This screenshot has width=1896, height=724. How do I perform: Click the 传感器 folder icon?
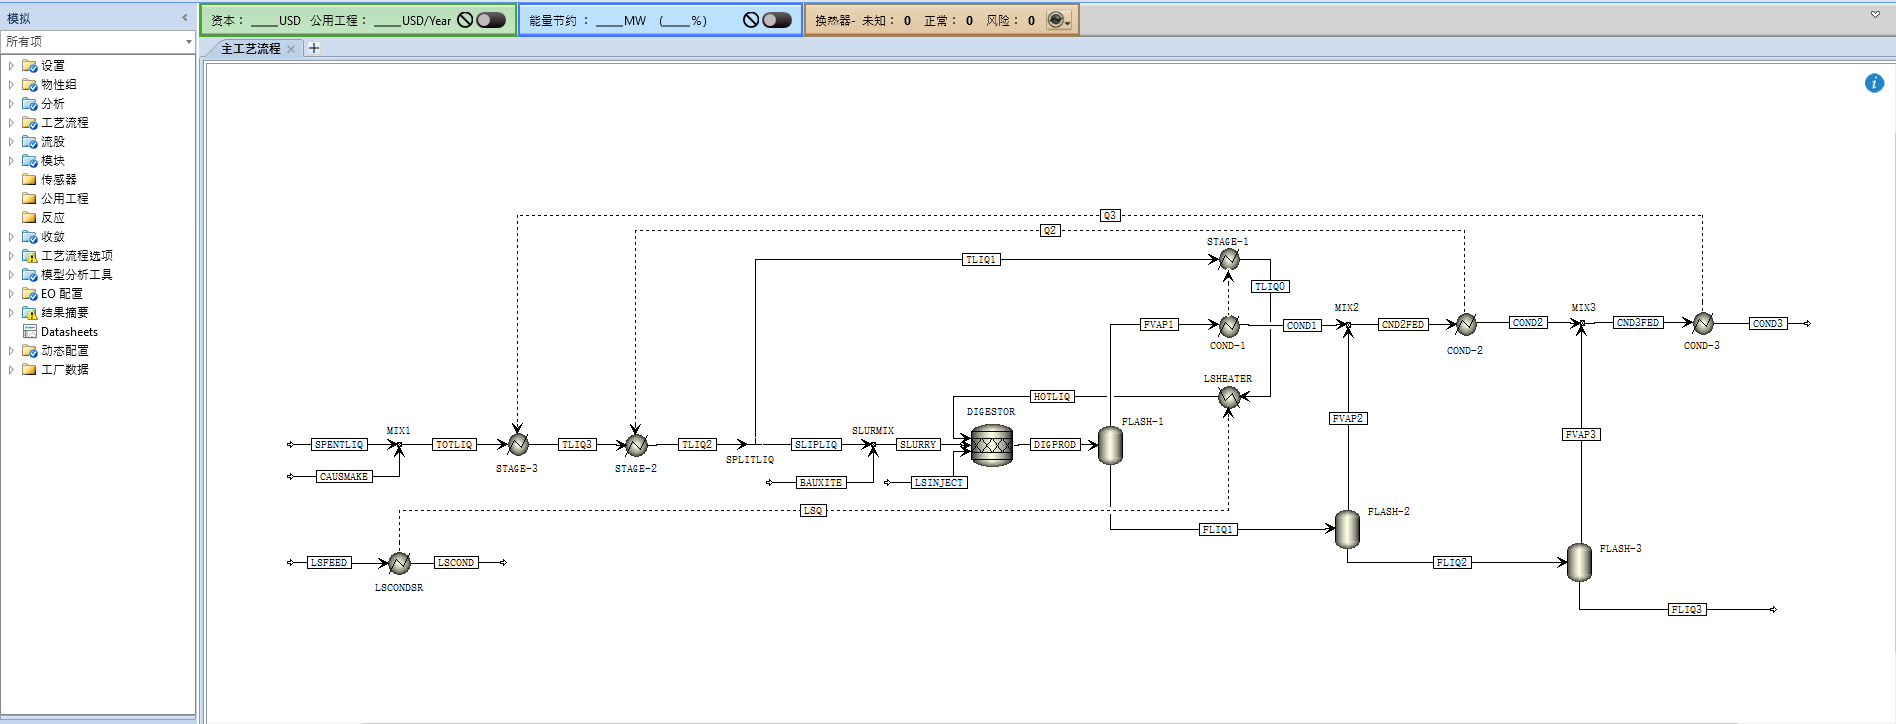pos(29,180)
